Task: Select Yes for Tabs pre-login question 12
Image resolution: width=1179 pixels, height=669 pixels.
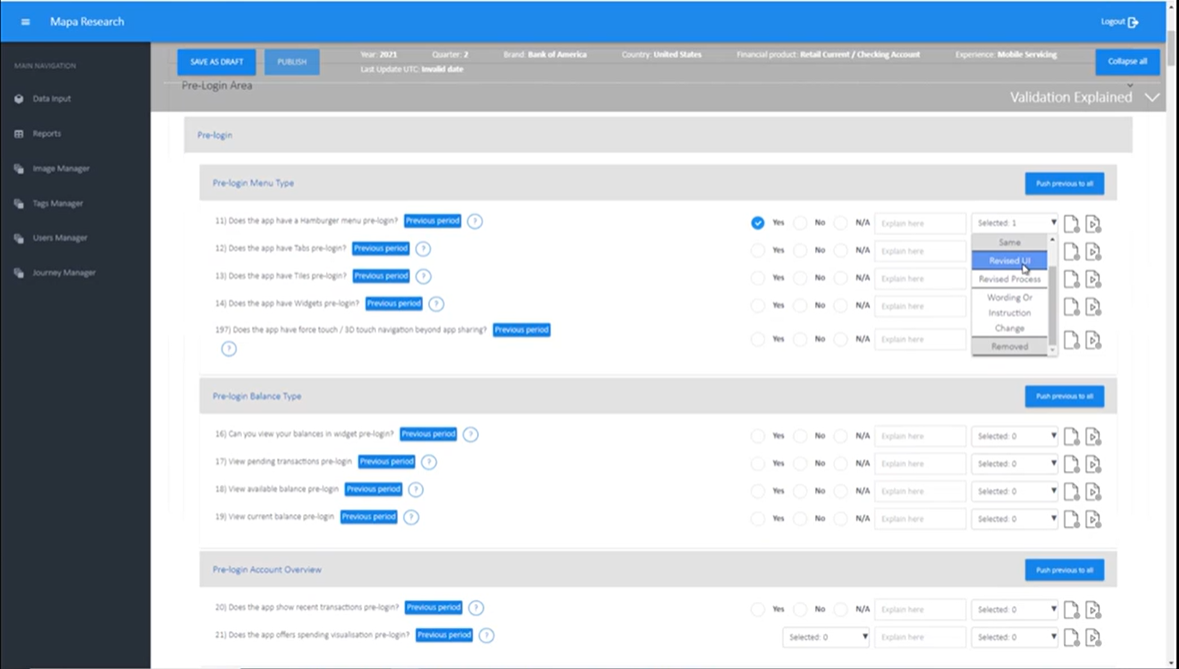Action: (757, 250)
